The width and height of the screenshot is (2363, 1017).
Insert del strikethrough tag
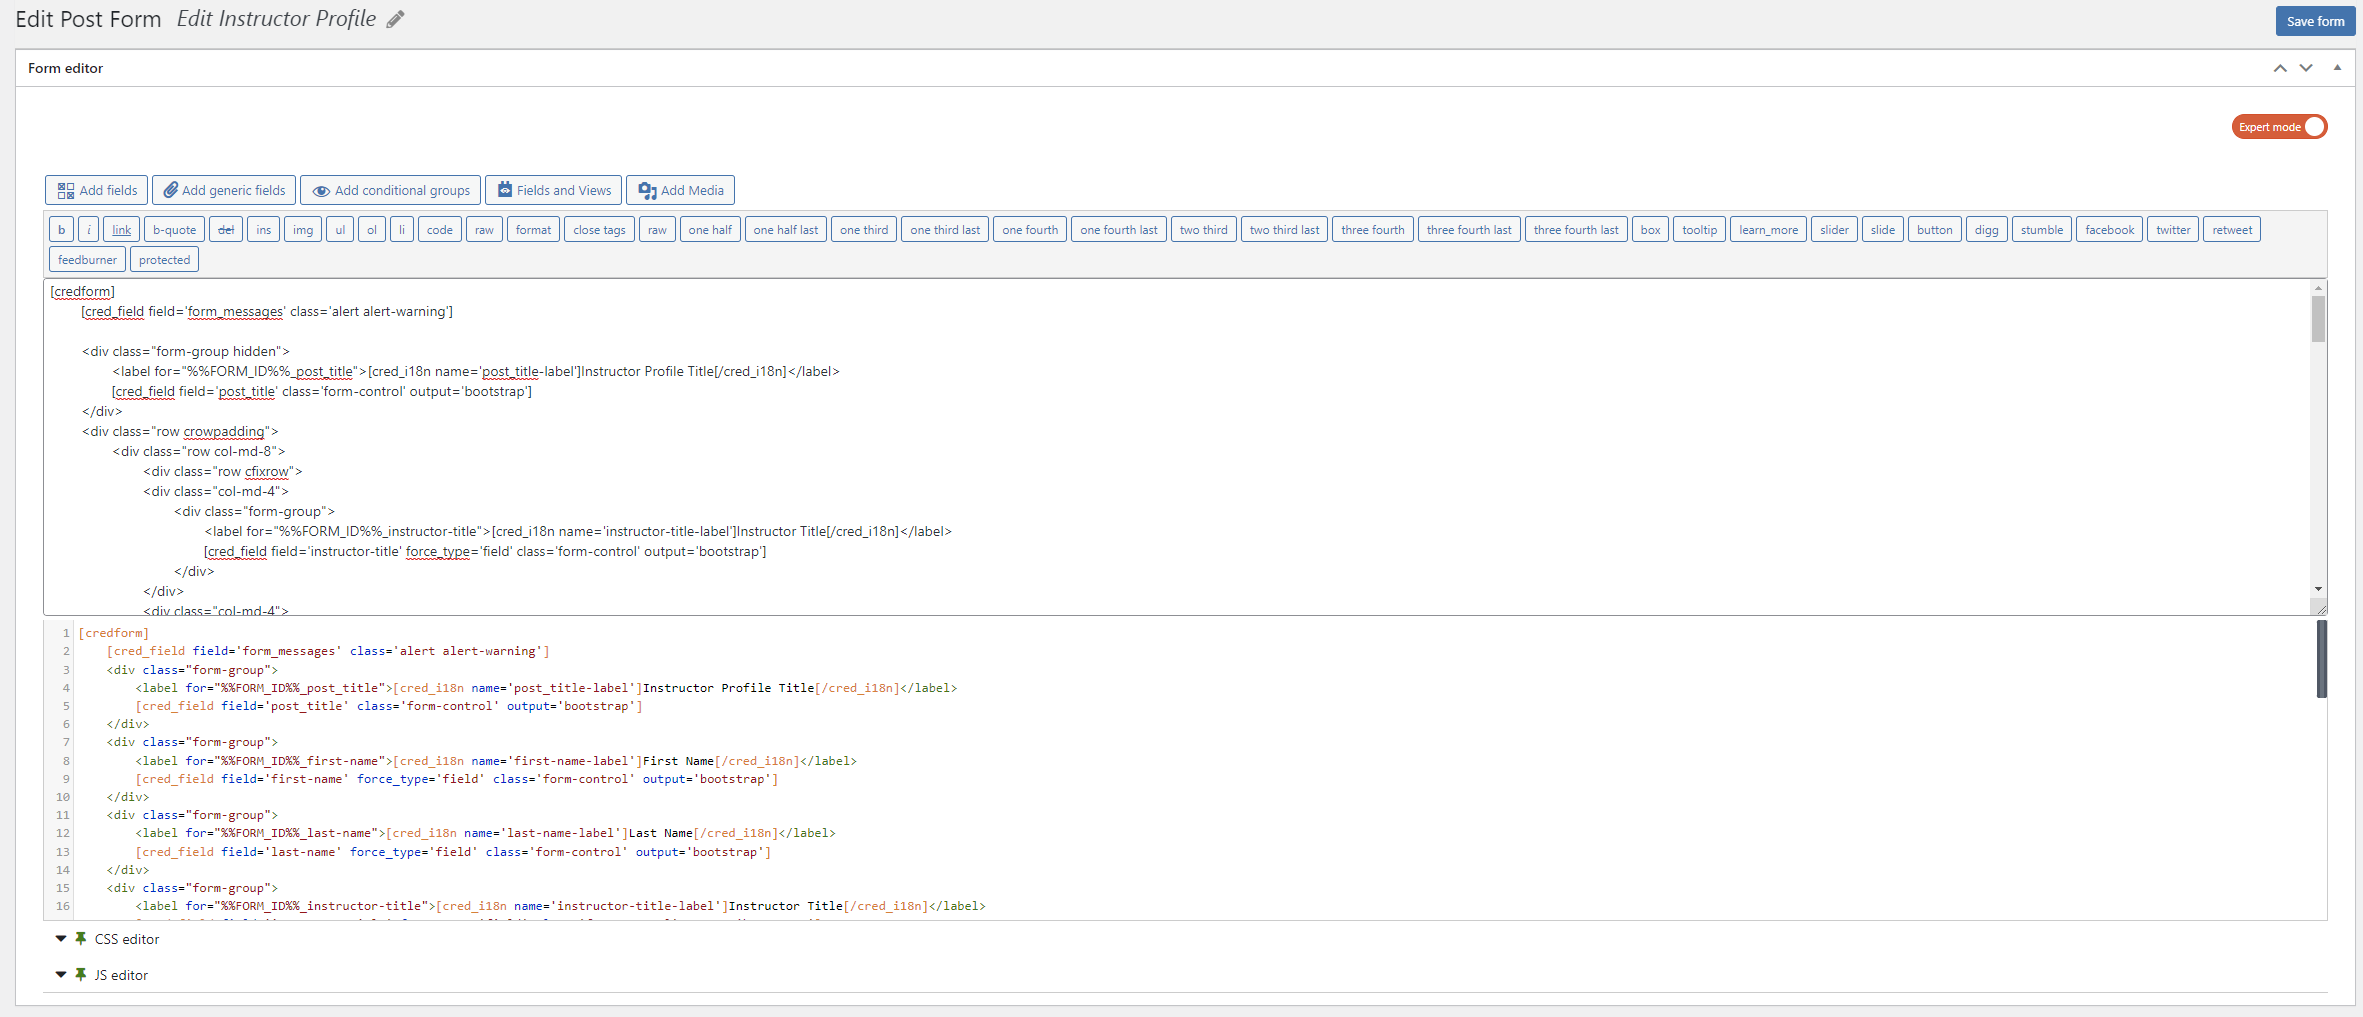pos(226,230)
